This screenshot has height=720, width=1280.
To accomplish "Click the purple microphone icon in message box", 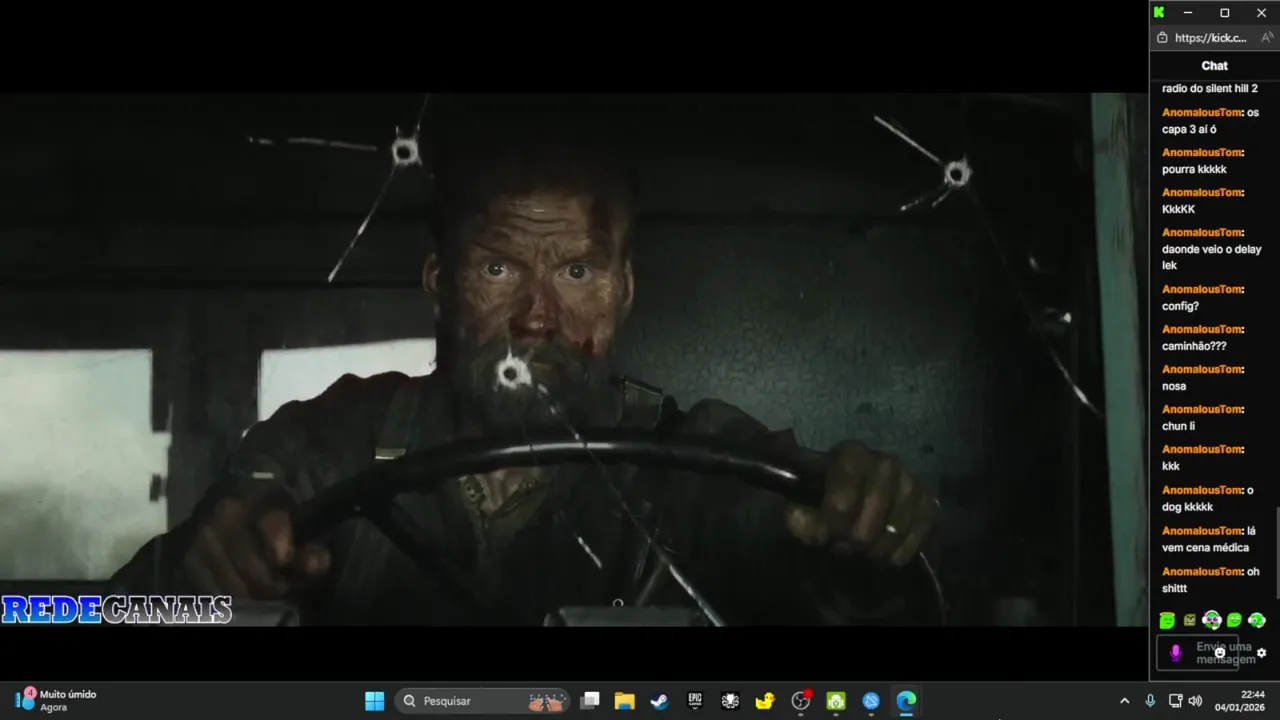I will pyautogui.click(x=1176, y=652).
